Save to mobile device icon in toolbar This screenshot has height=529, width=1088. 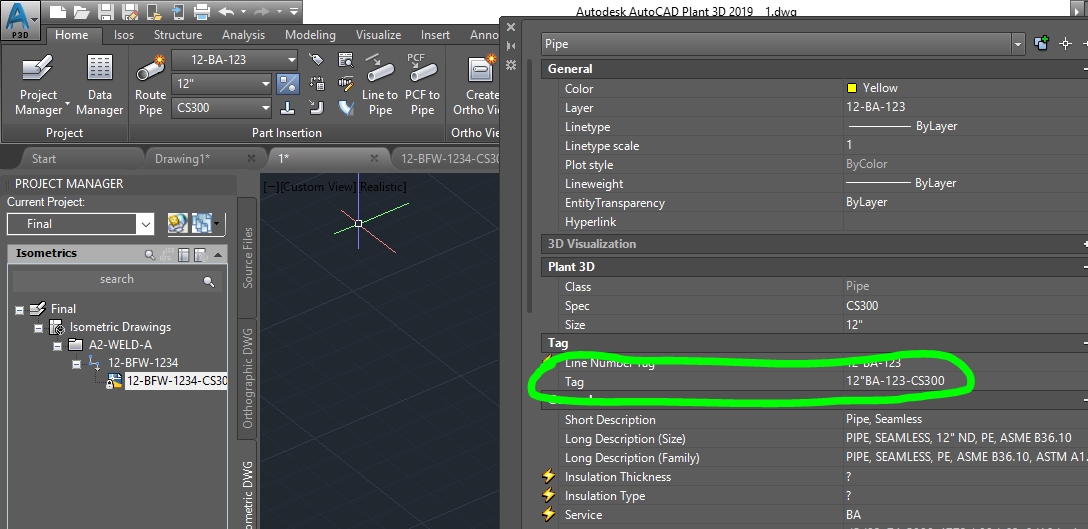[178, 11]
